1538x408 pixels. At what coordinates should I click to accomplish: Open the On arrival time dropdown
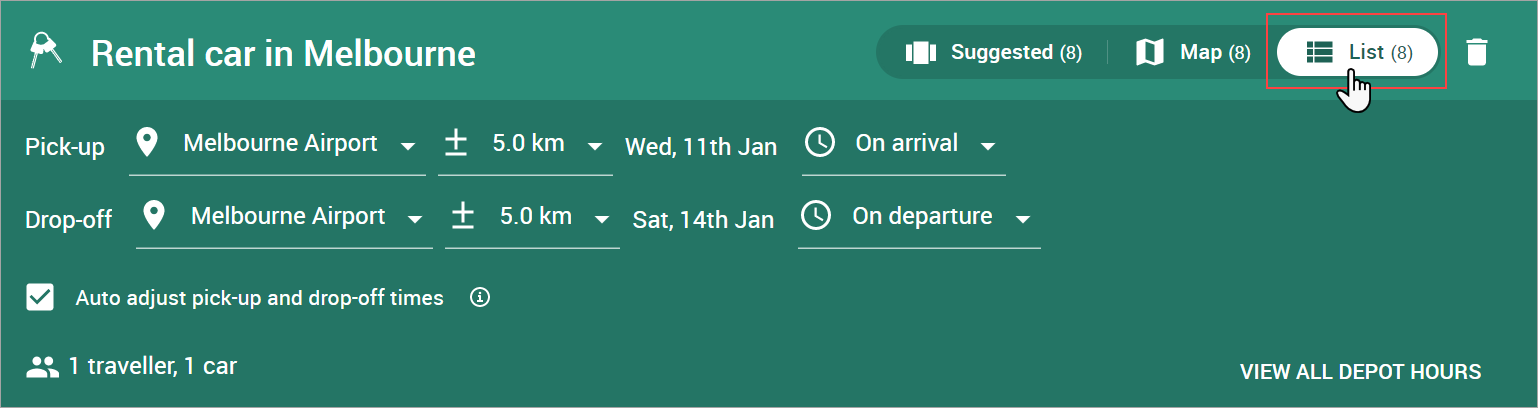[904, 145]
